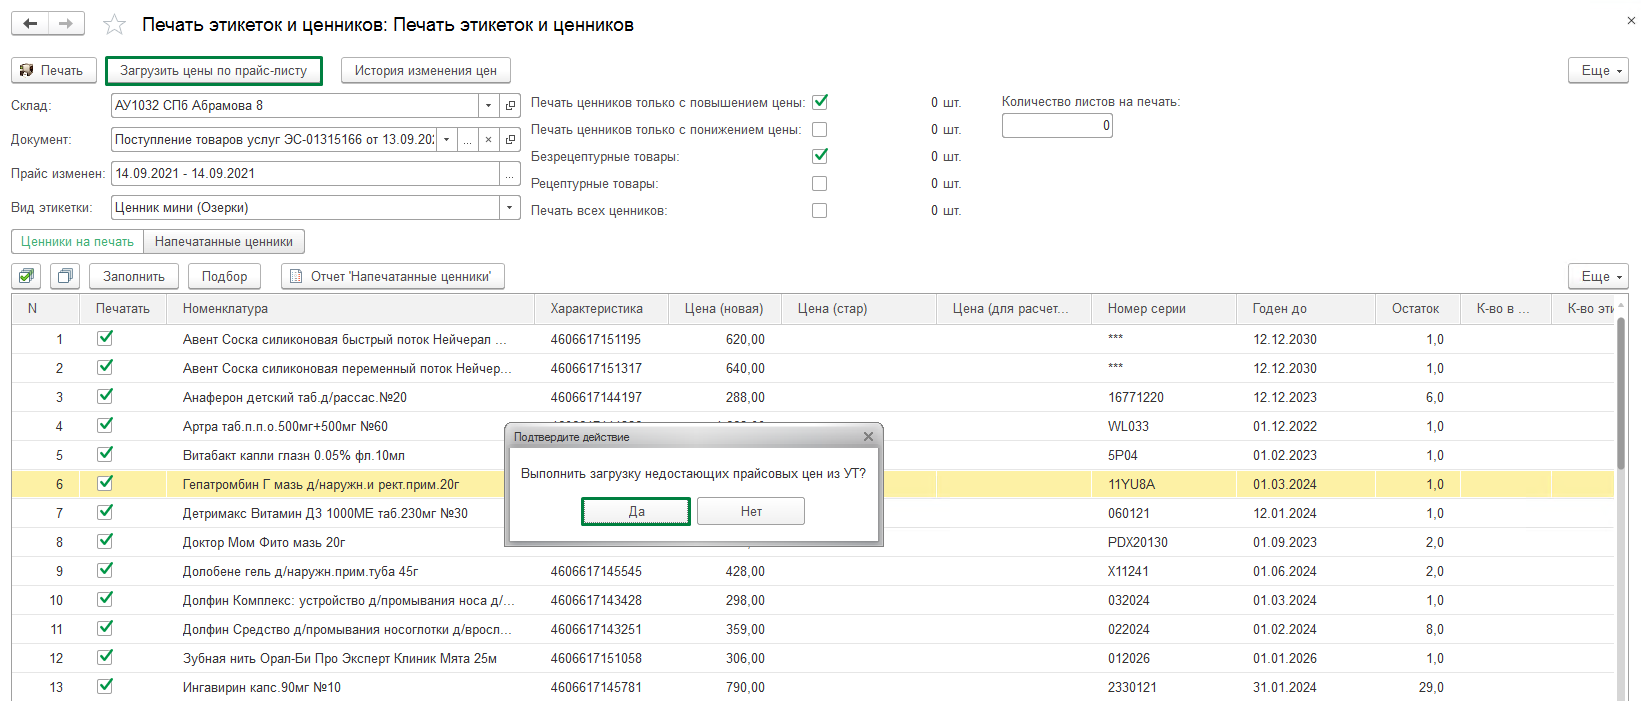Screen dimensions: 1641x701
Task: Clear the Документ field with X icon
Action: click(x=488, y=139)
